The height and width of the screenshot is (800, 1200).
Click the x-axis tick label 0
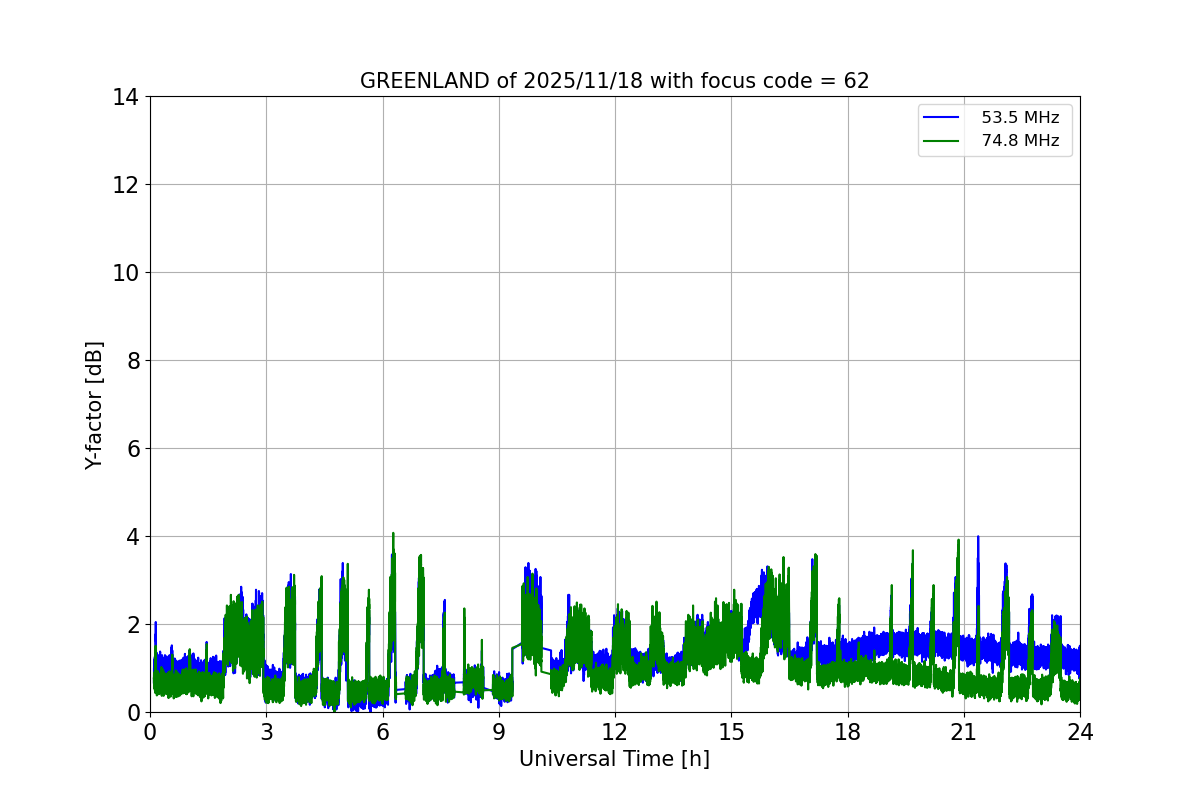pos(150,732)
